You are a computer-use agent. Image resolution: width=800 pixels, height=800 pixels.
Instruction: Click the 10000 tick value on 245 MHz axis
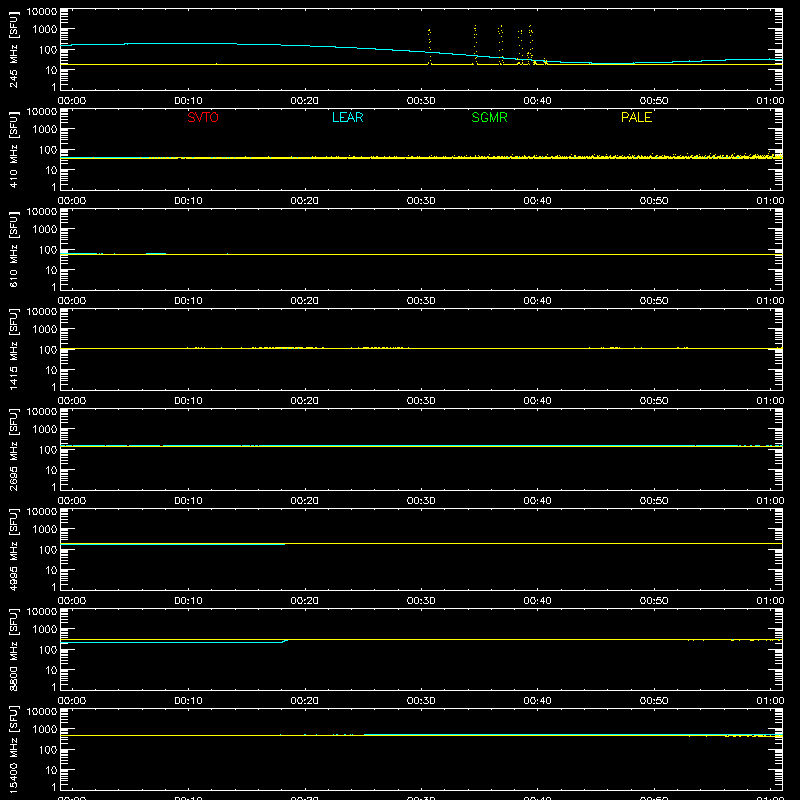pyautogui.click(x=42, y=12)
